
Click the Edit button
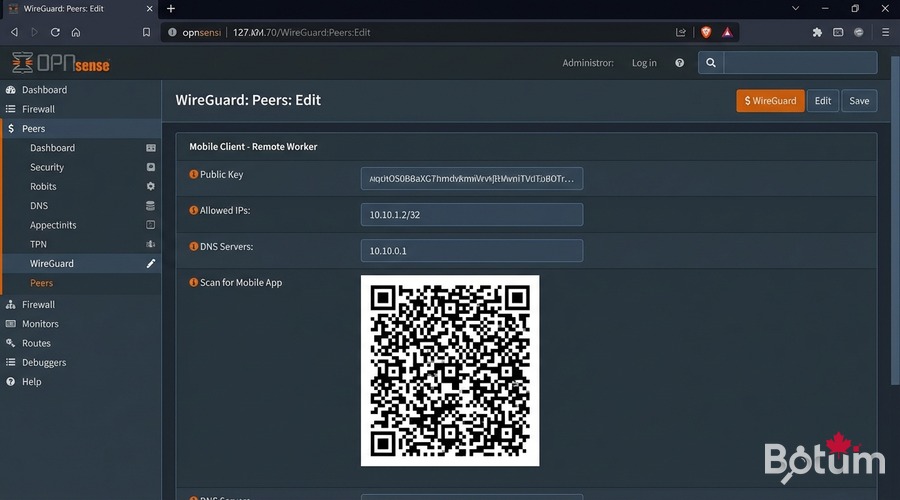click(x=823, y=100)
